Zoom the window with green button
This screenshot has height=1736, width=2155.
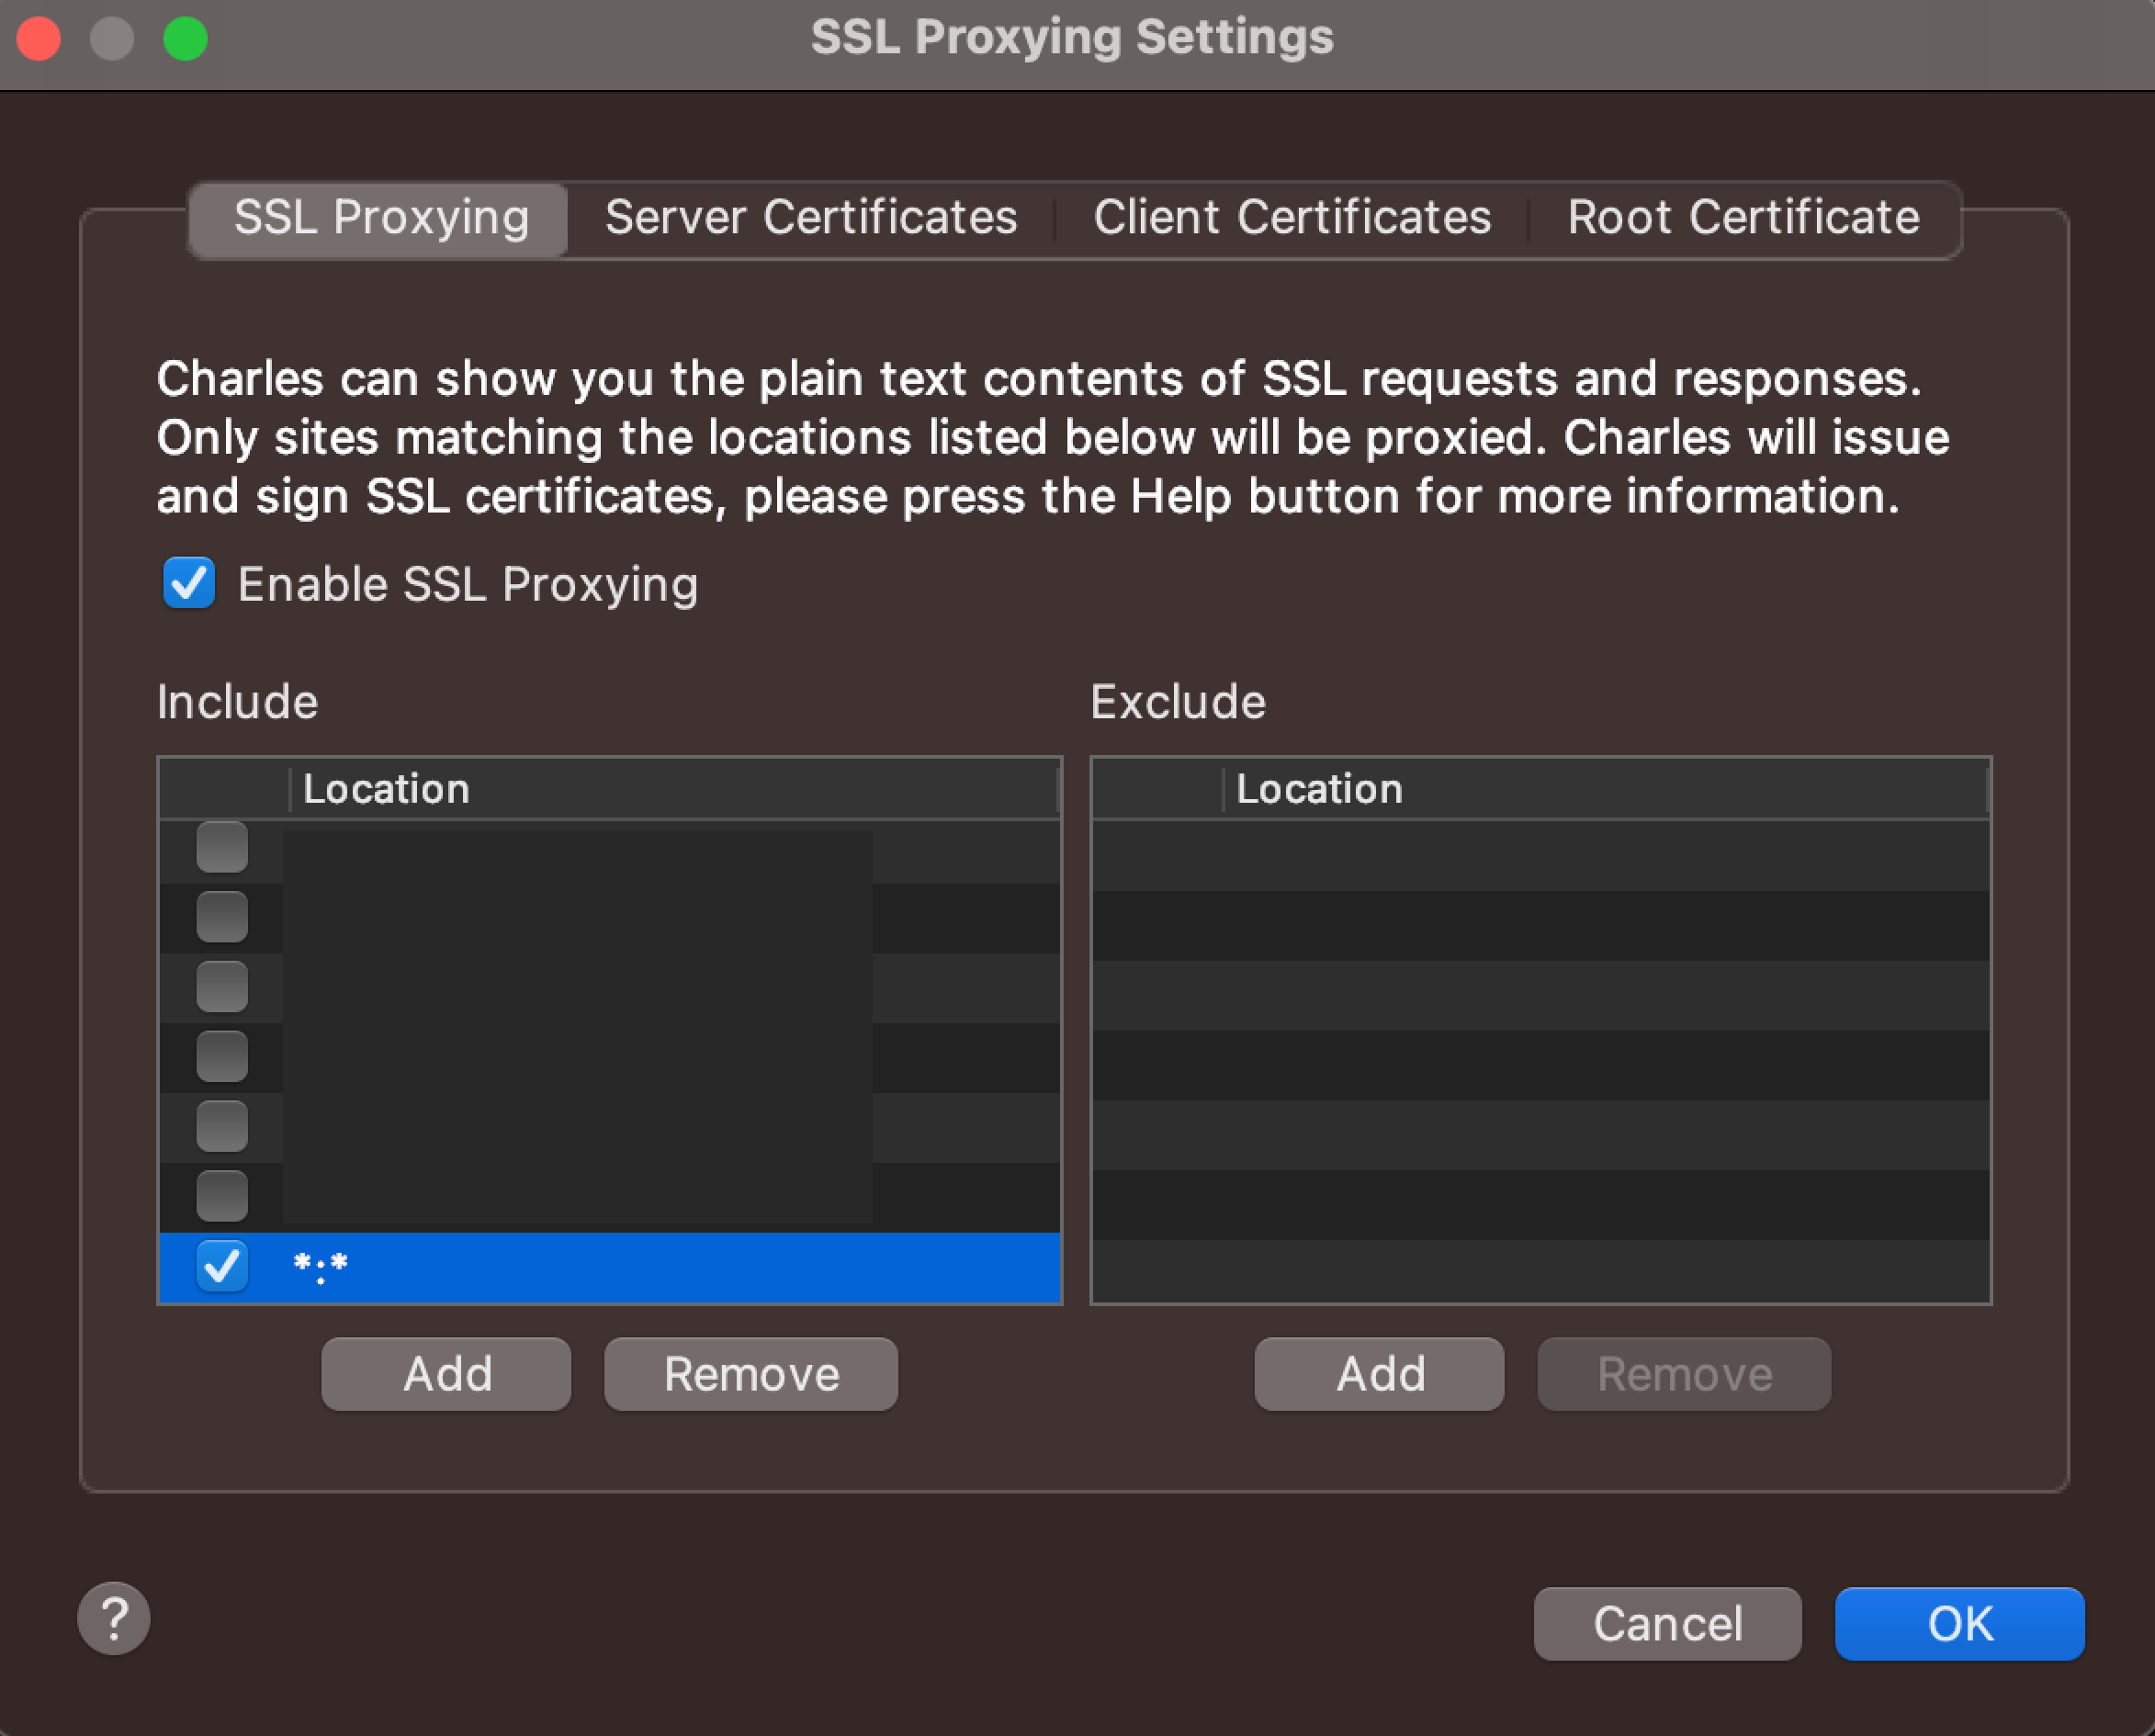click(x=185, y=39)
